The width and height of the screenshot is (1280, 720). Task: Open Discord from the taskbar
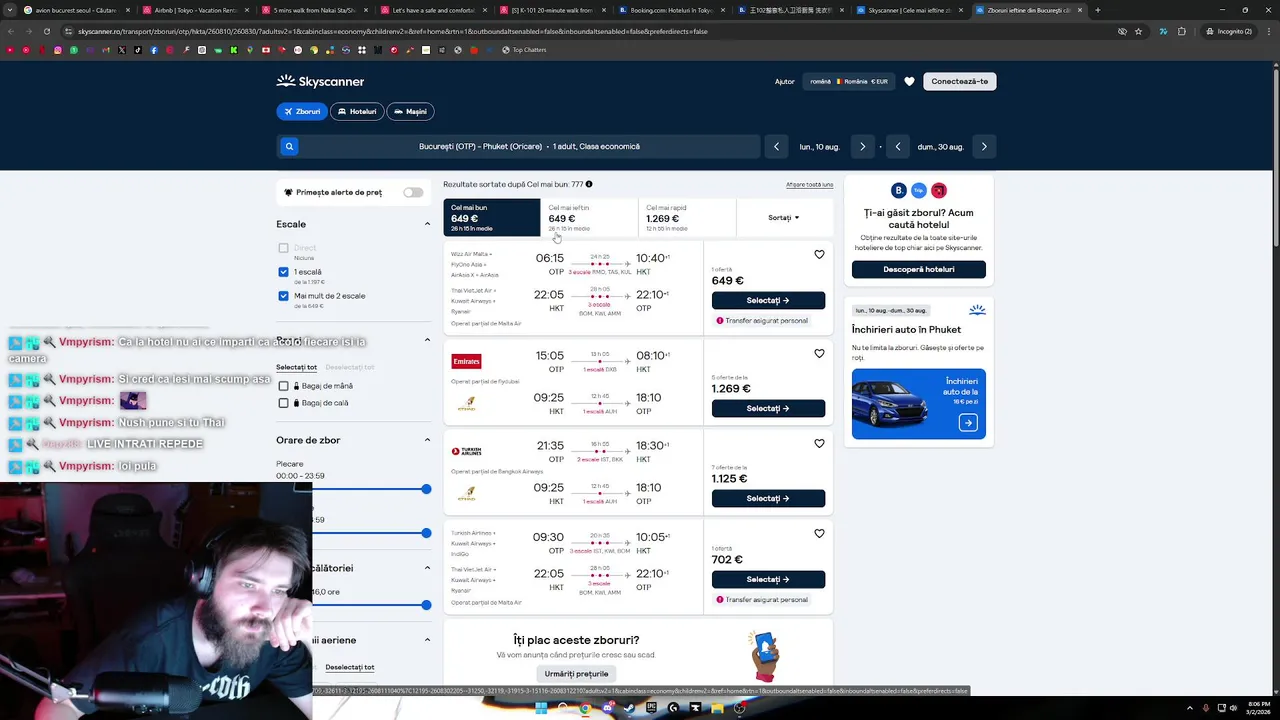coord(607,708)
